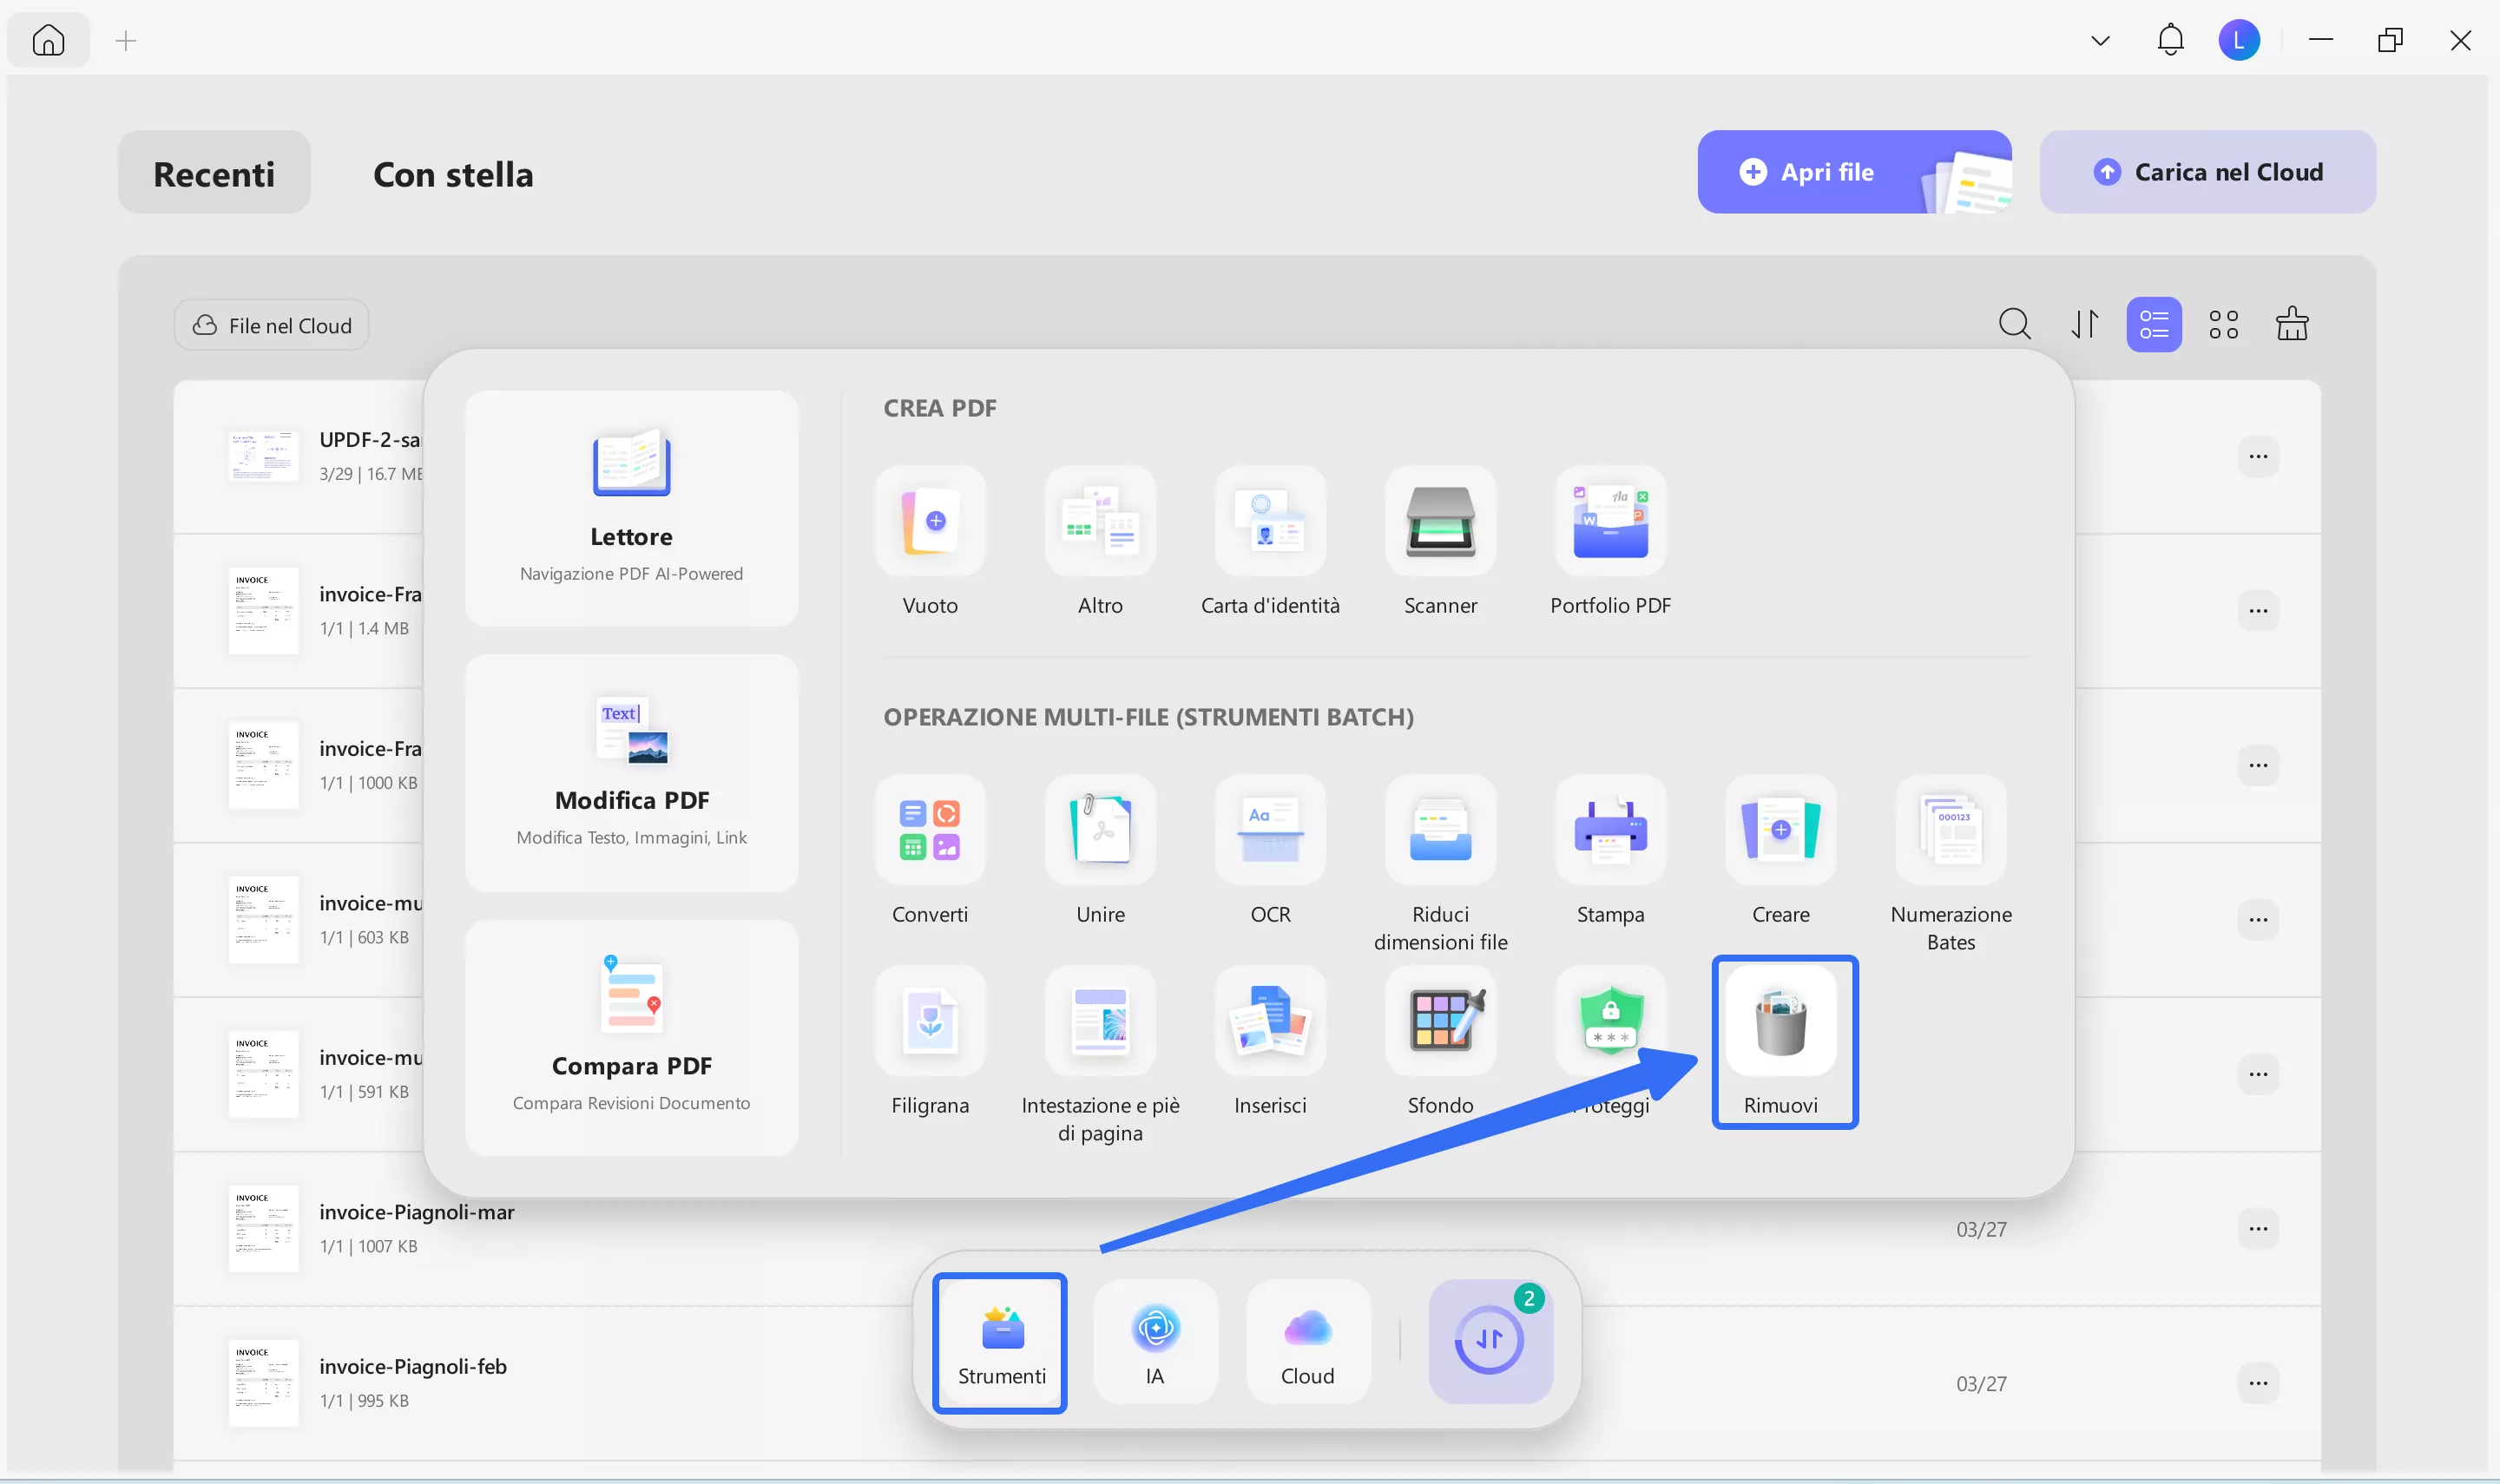Image resolution: width=2500 pixels, height=1484 pixels.
Task: Switch to Con stella tab
Action: point(453,174)
